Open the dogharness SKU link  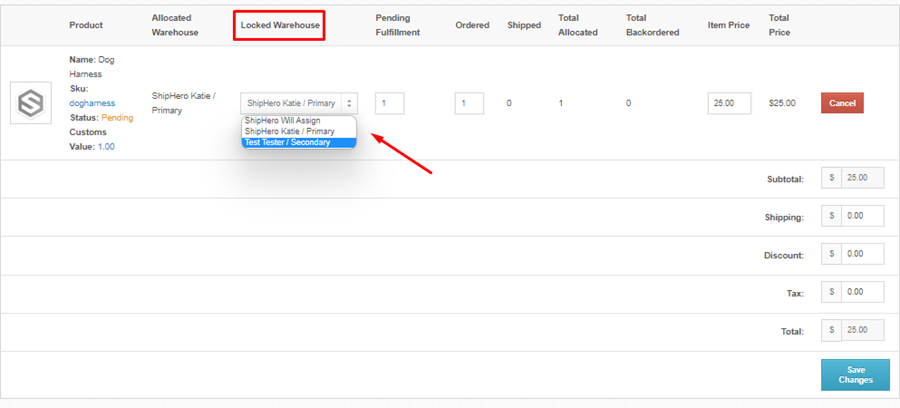click(92, 103)
